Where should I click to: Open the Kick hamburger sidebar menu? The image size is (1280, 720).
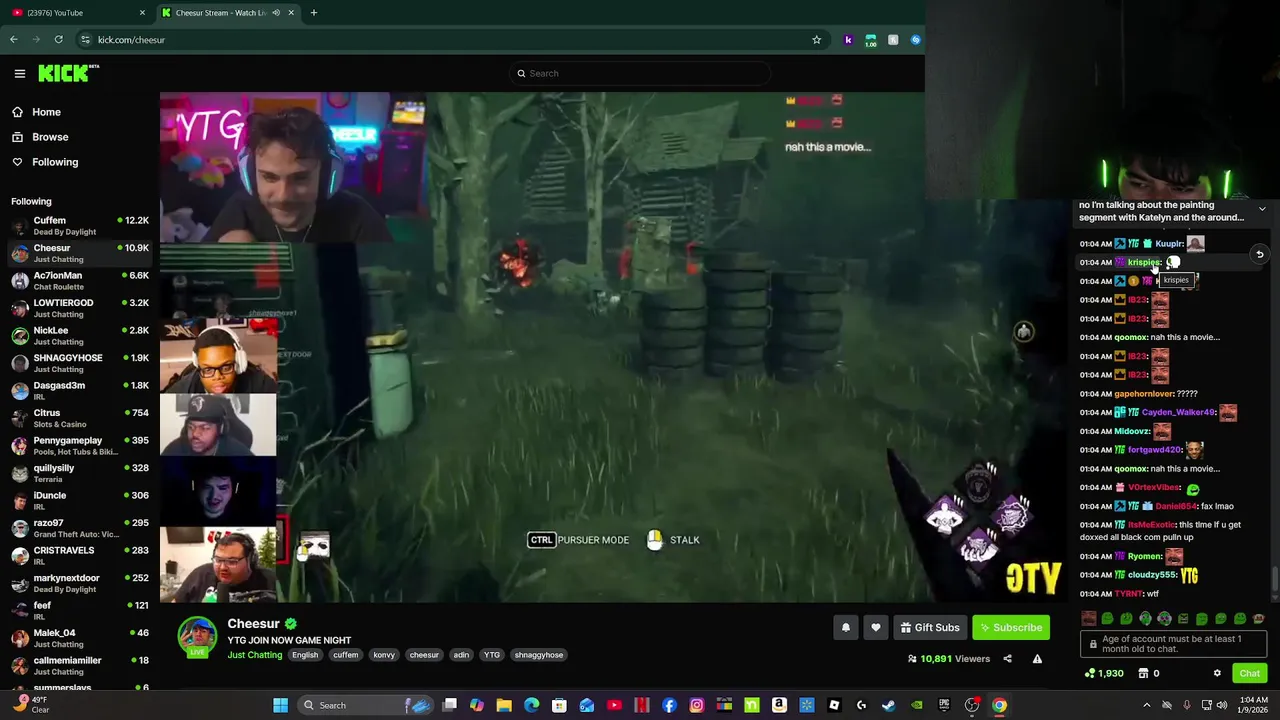pos(19,73)
